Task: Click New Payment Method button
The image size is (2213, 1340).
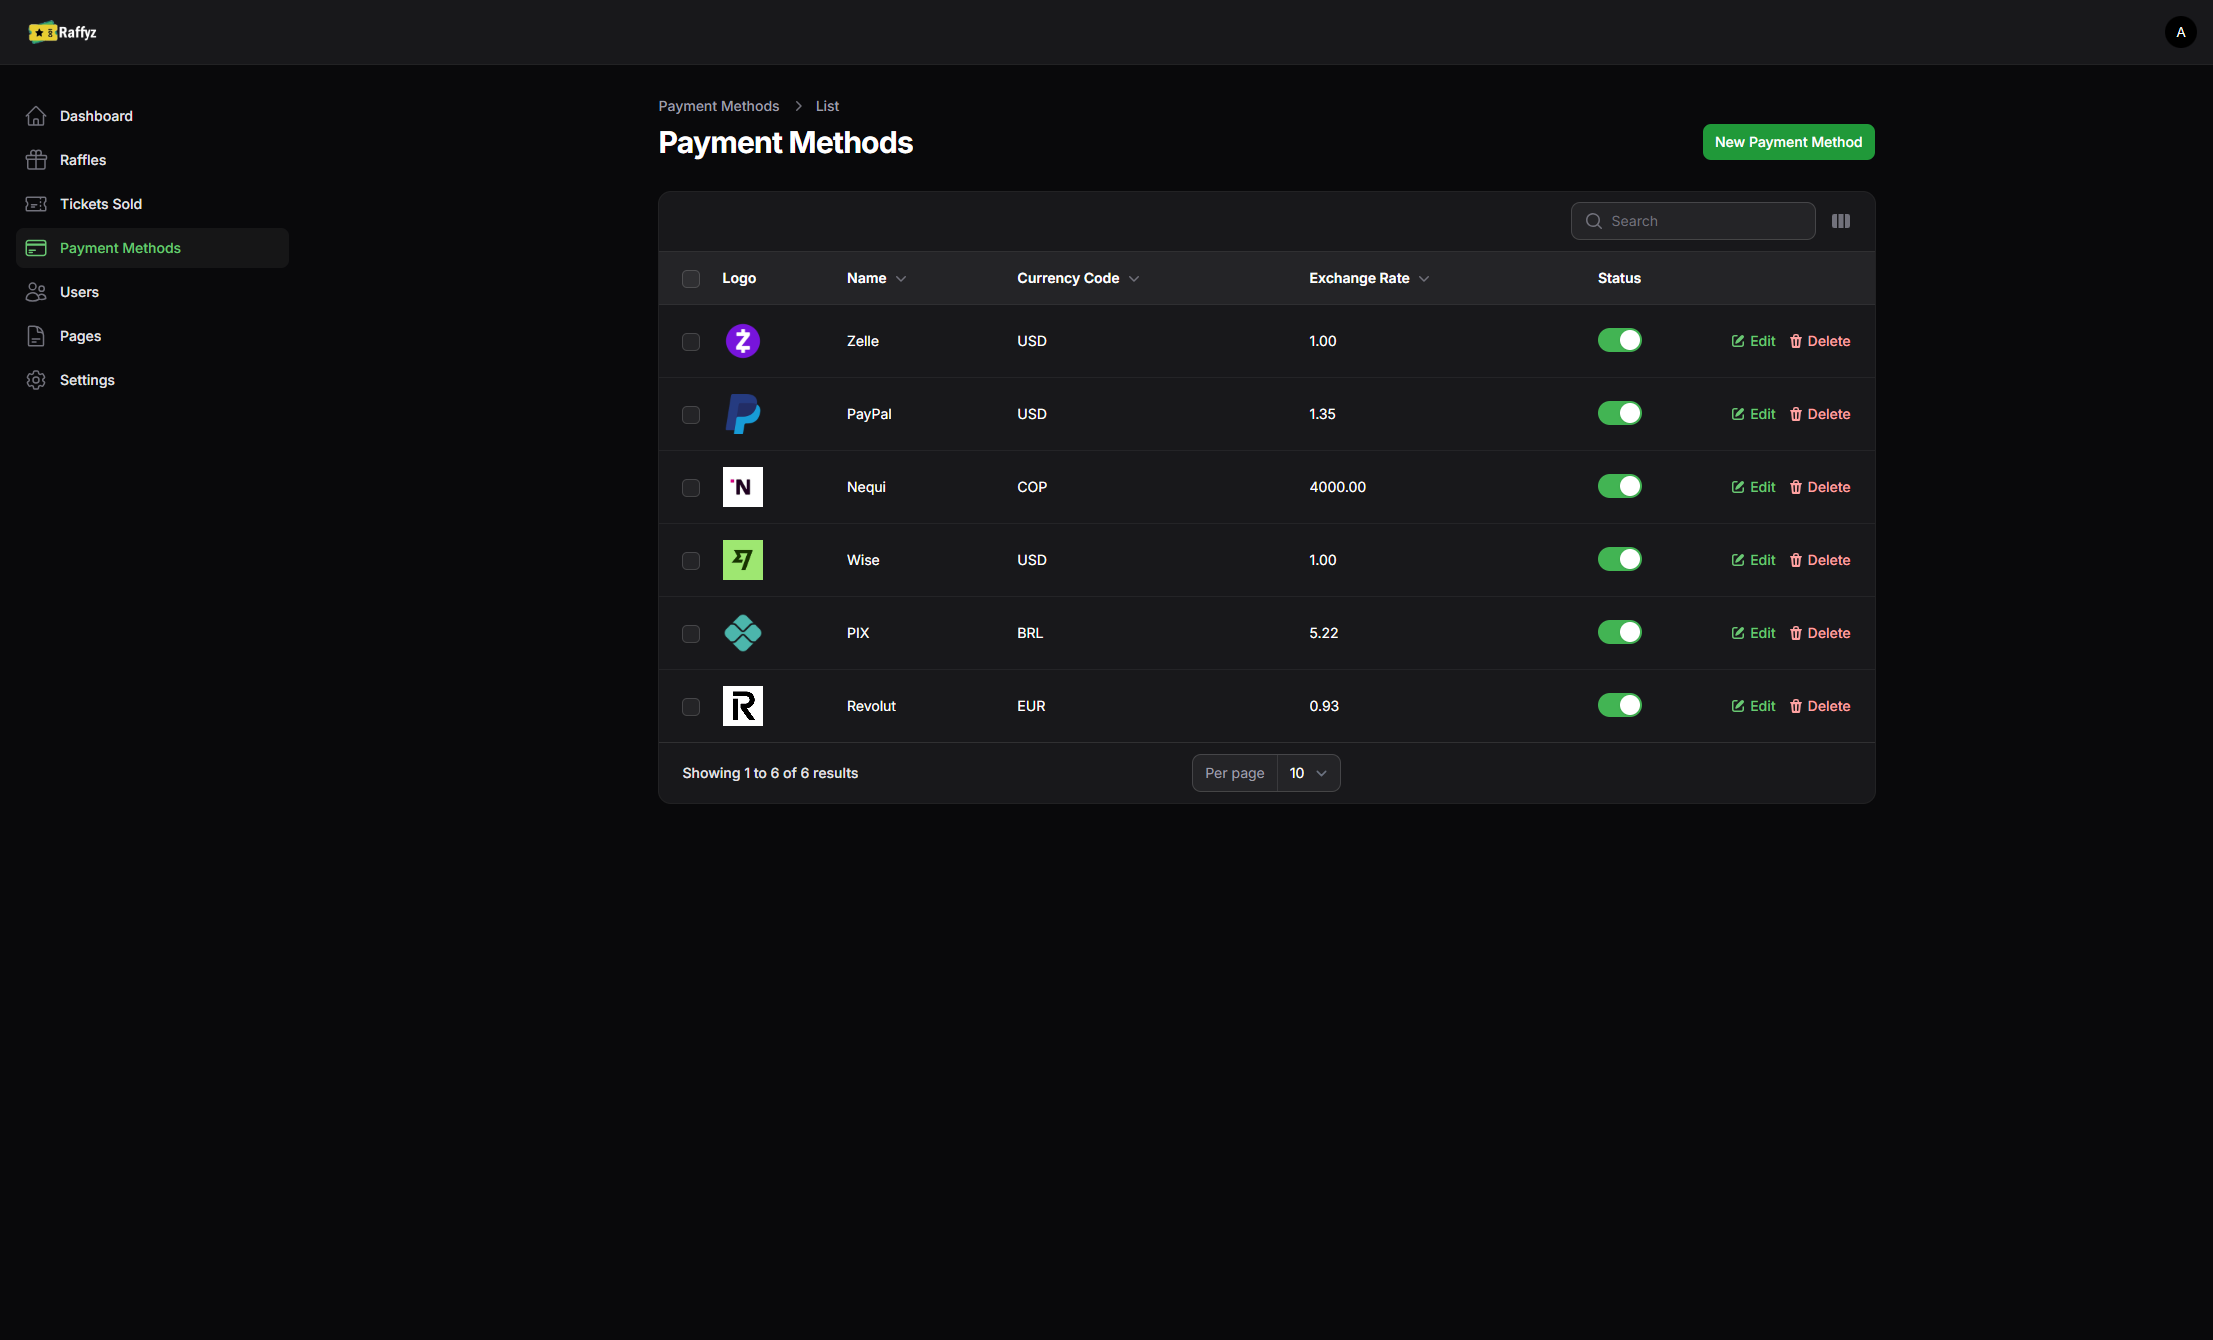Action: click(x=1788, y=142)
